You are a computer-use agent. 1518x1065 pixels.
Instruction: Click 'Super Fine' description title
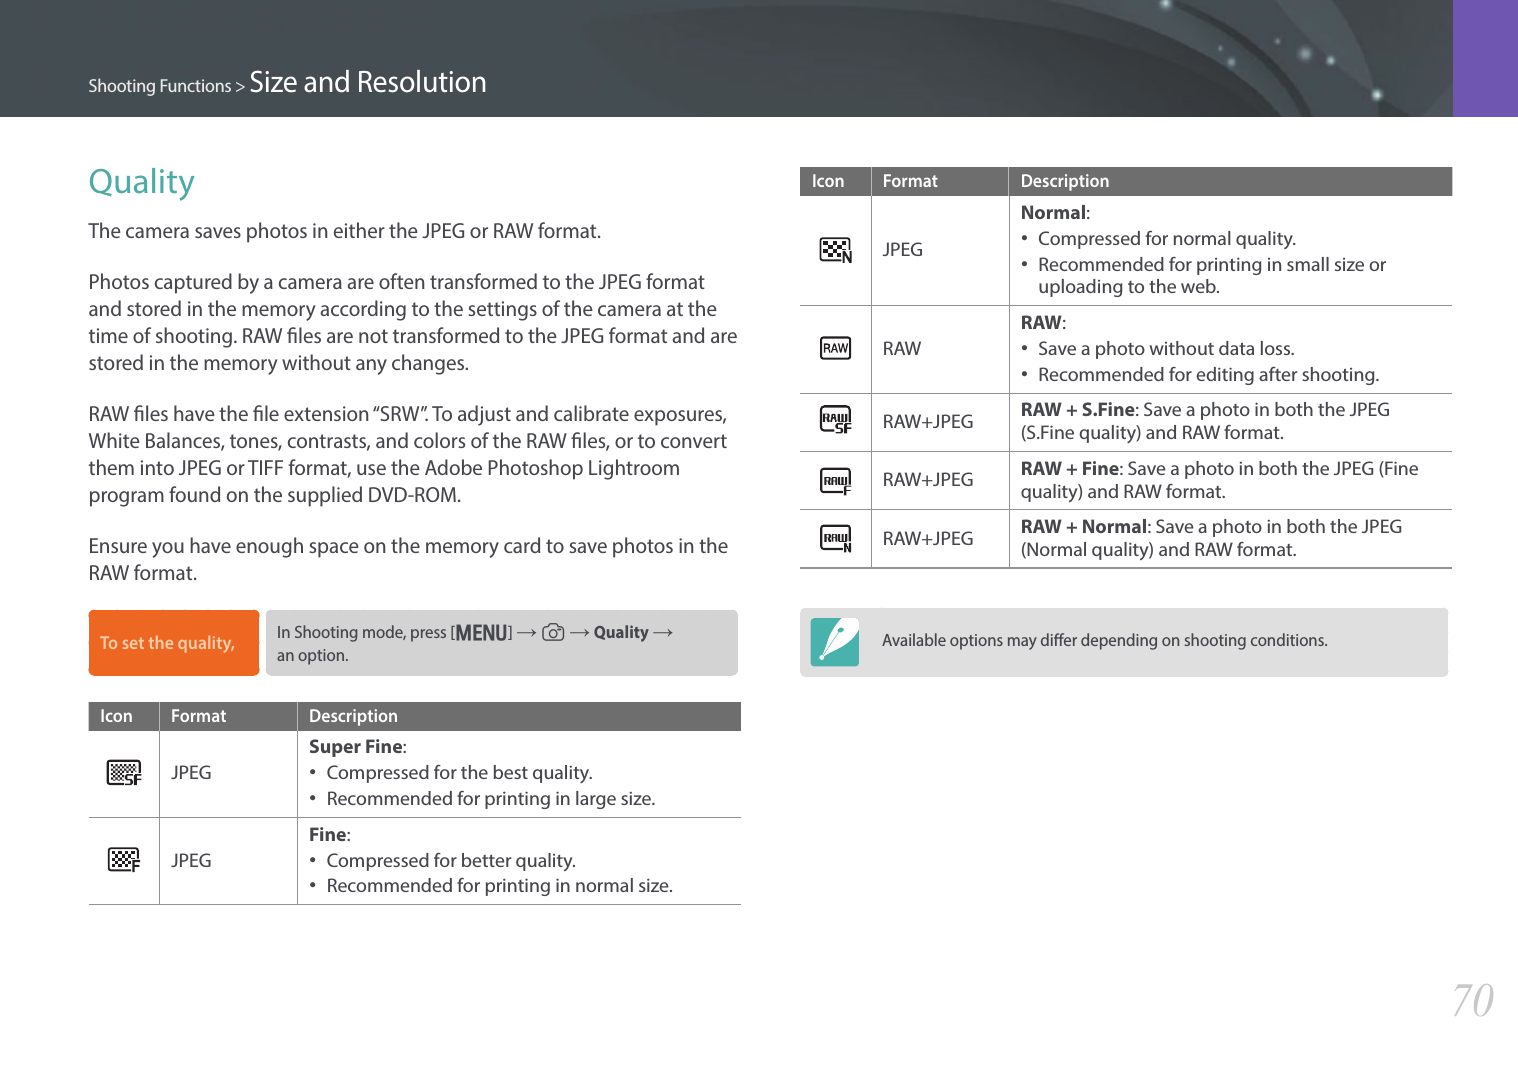[x=357, y=747]
